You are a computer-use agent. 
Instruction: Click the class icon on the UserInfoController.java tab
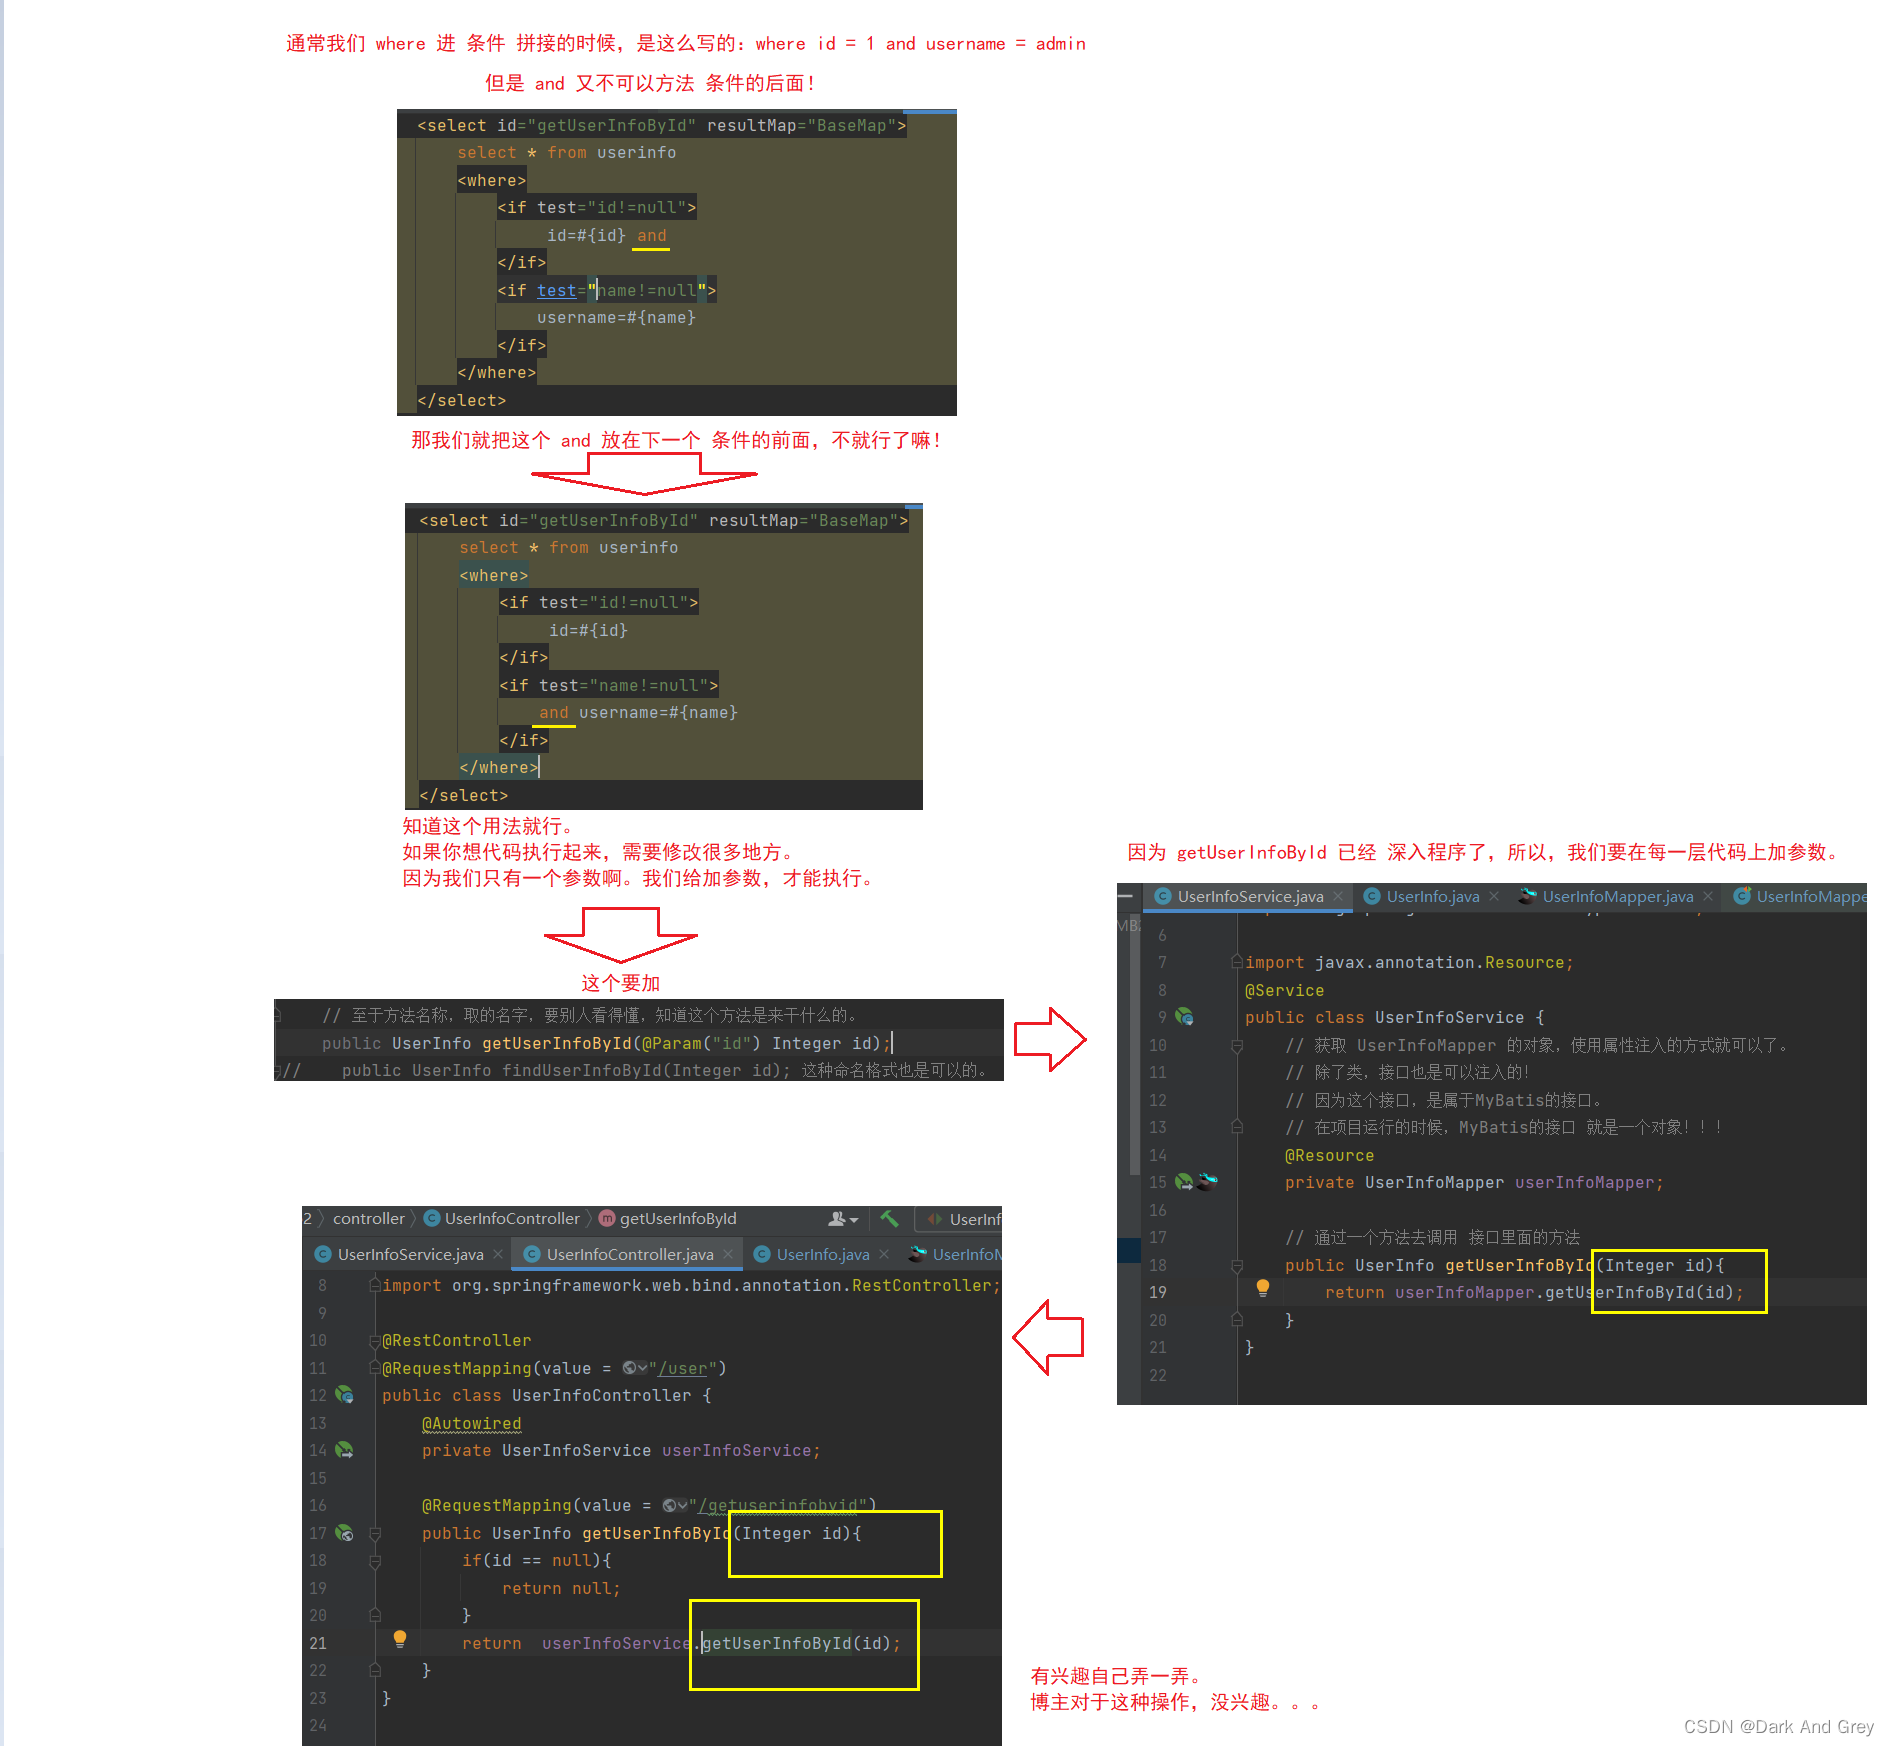coord(532,1254)
